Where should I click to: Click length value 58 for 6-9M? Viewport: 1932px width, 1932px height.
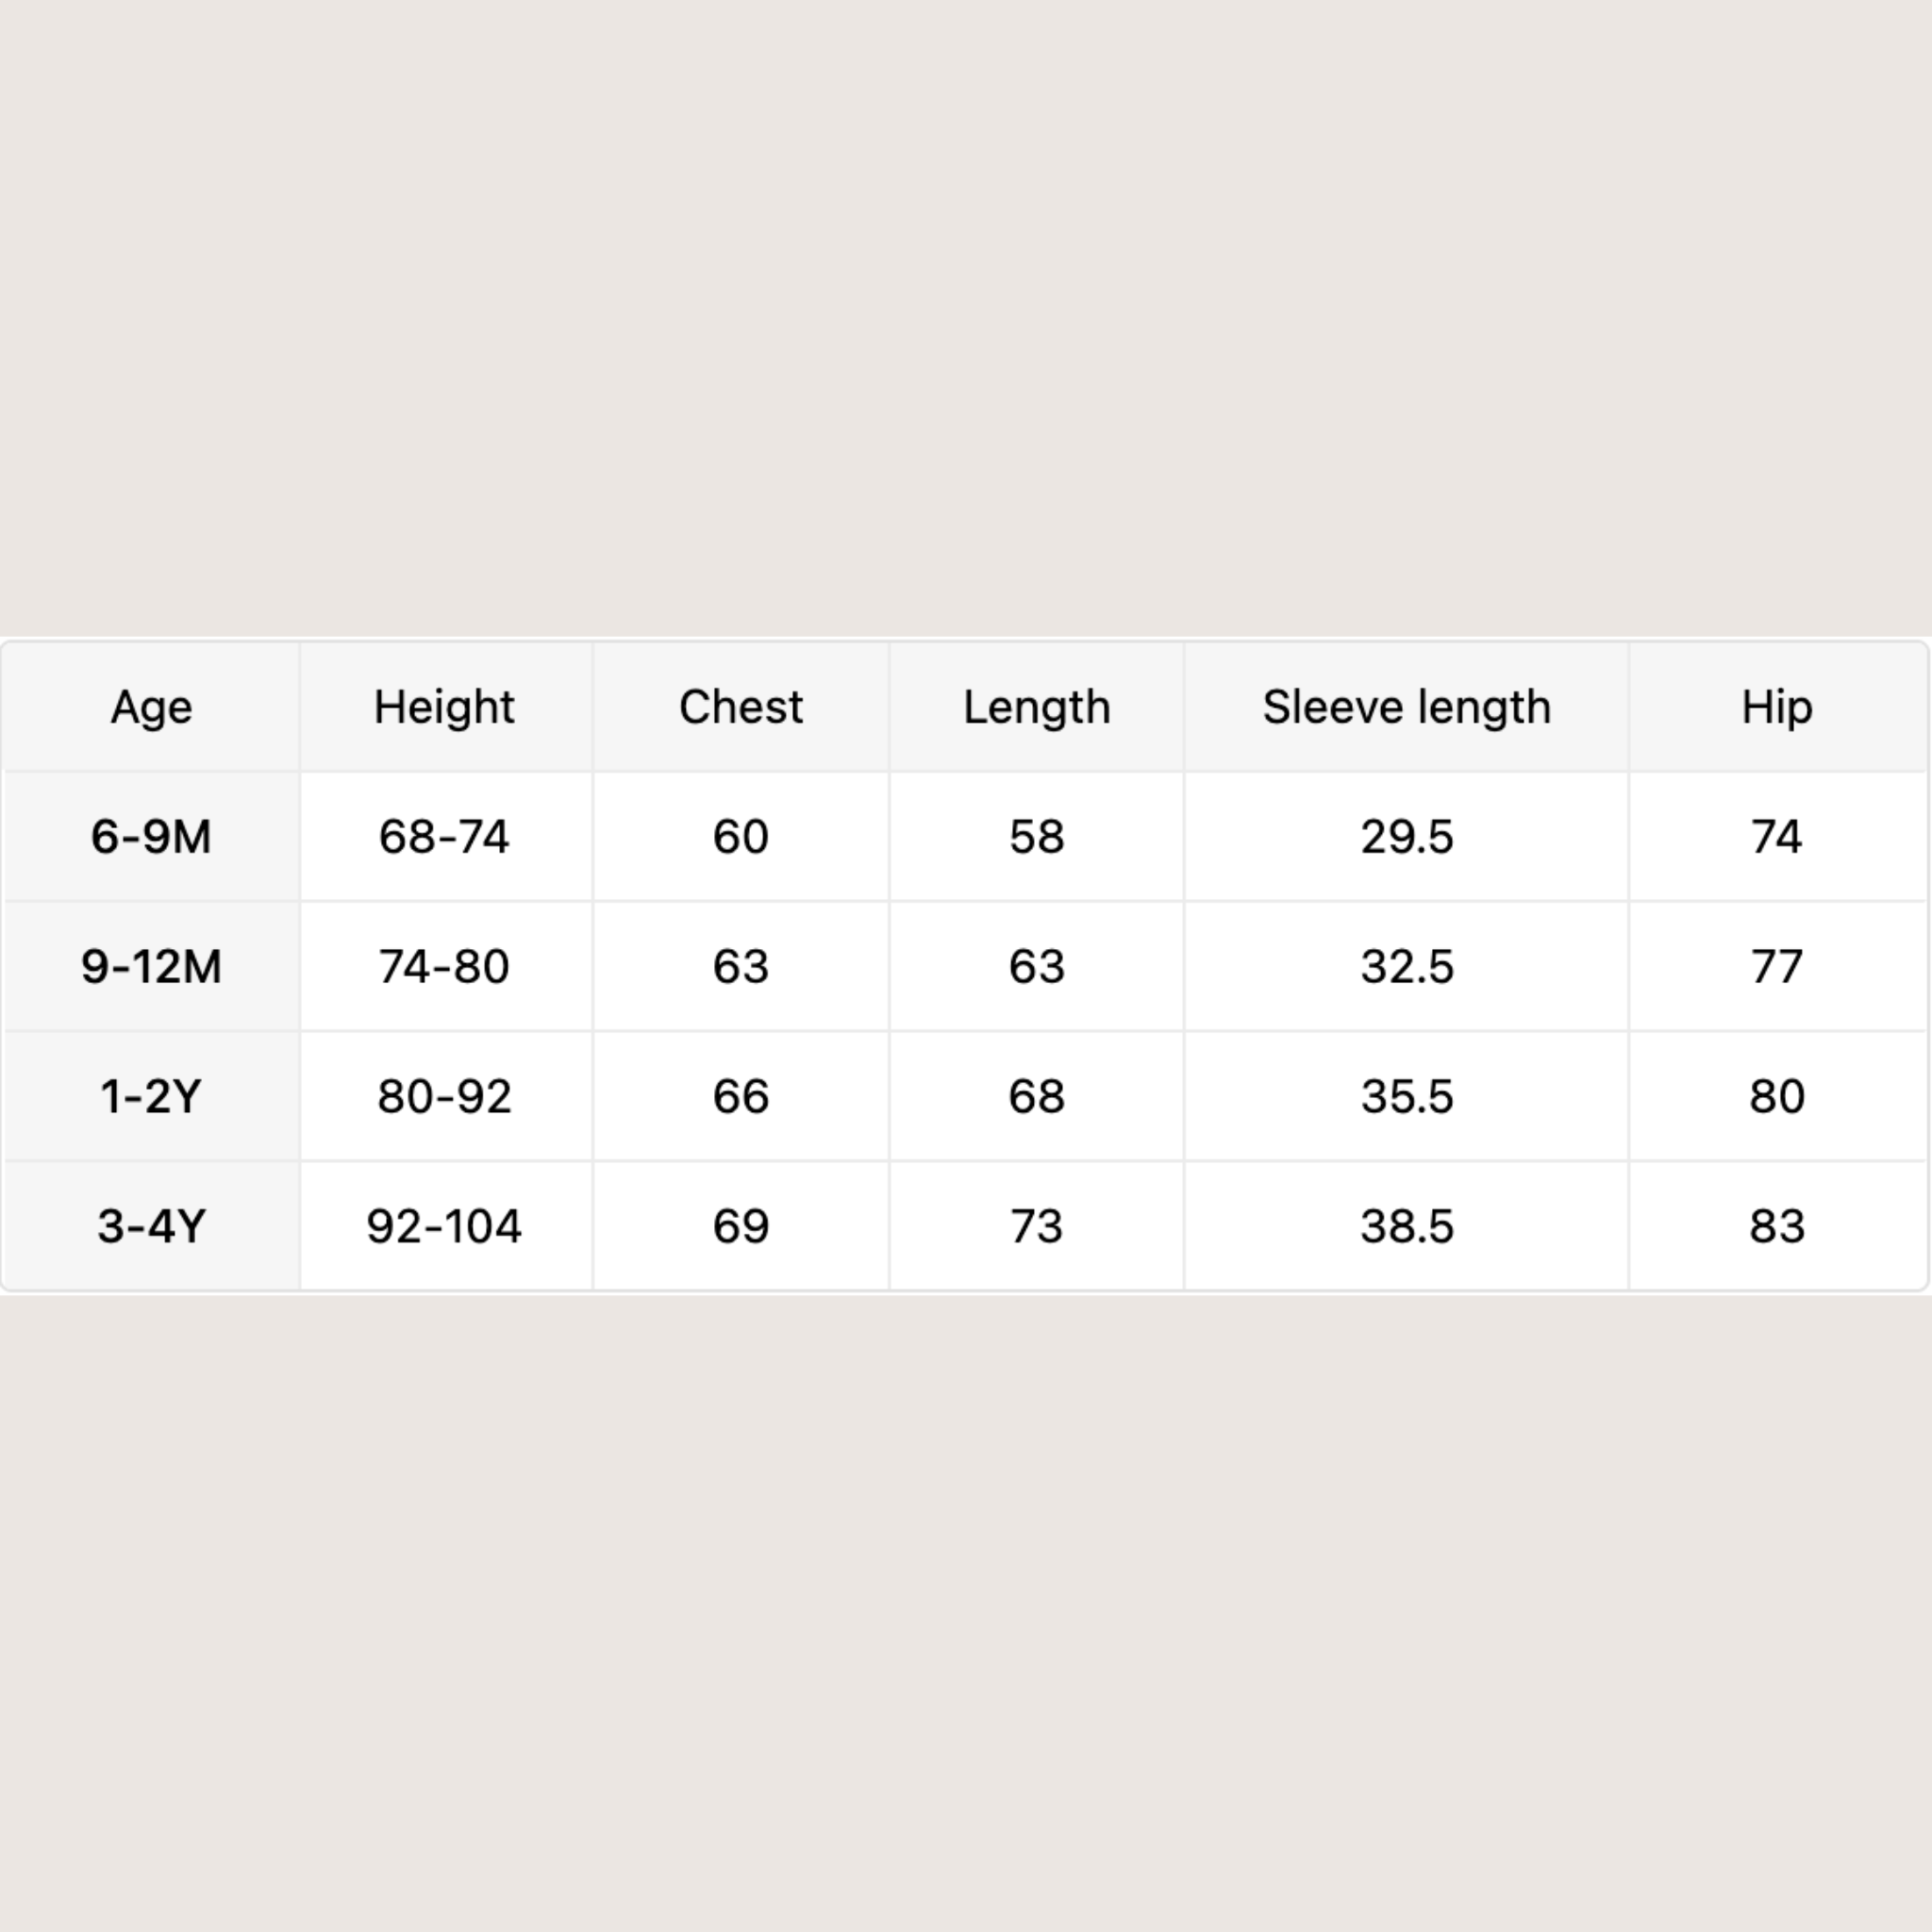click(x=1036, y=836)
